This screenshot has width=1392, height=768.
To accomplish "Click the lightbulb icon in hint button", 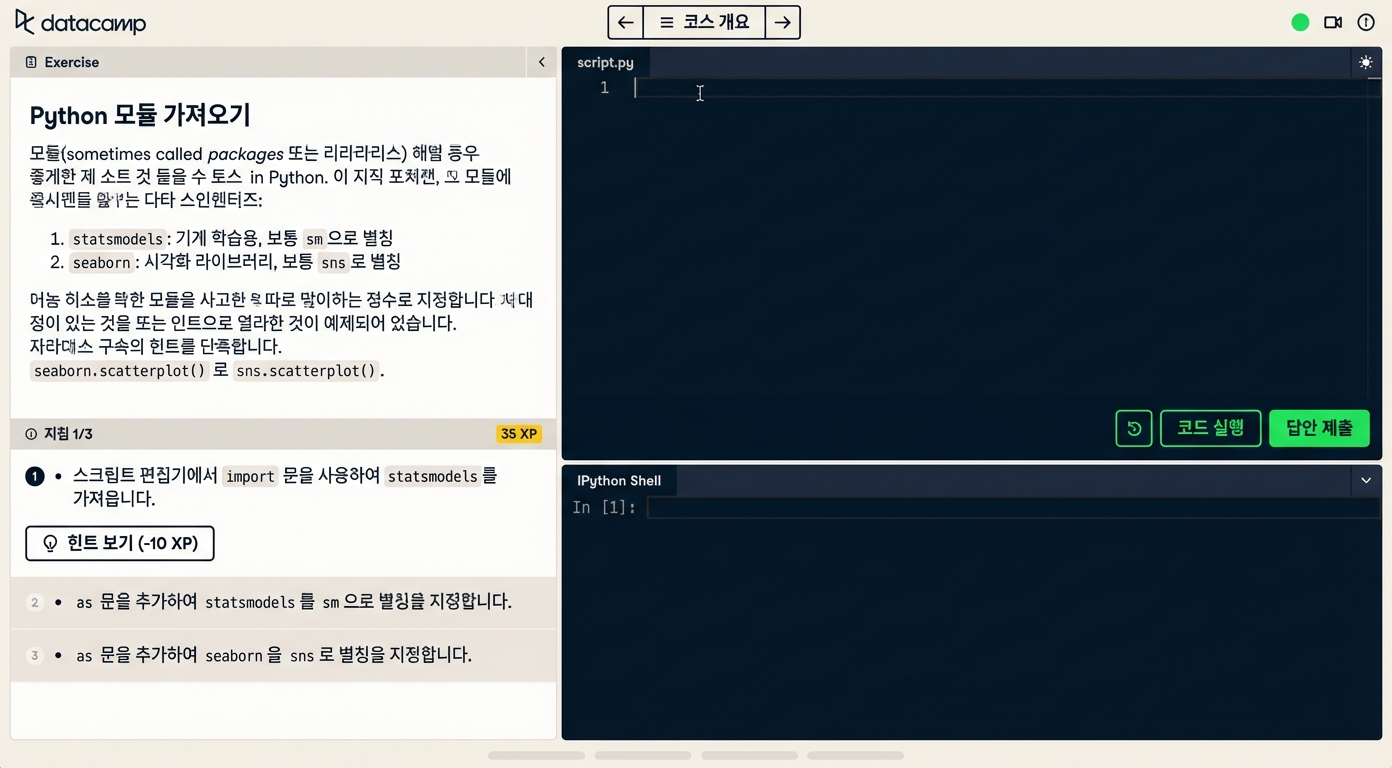I will (50, 544).
